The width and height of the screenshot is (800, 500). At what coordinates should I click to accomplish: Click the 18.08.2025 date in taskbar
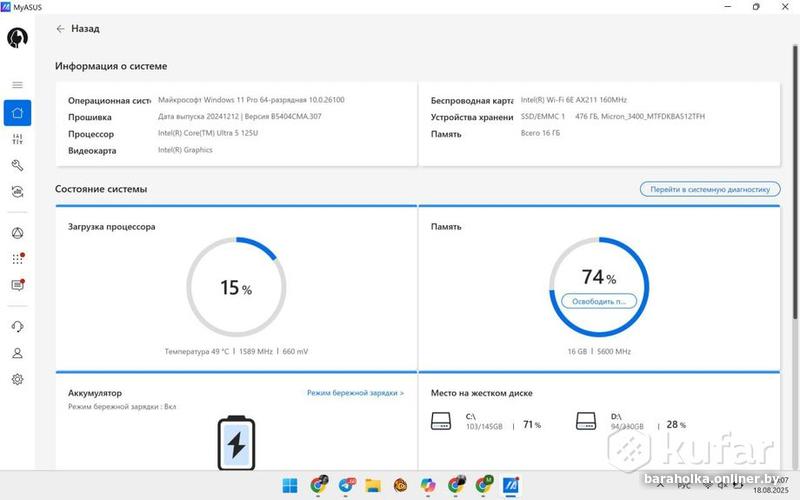pyautogui.click(x=771, y=490)
